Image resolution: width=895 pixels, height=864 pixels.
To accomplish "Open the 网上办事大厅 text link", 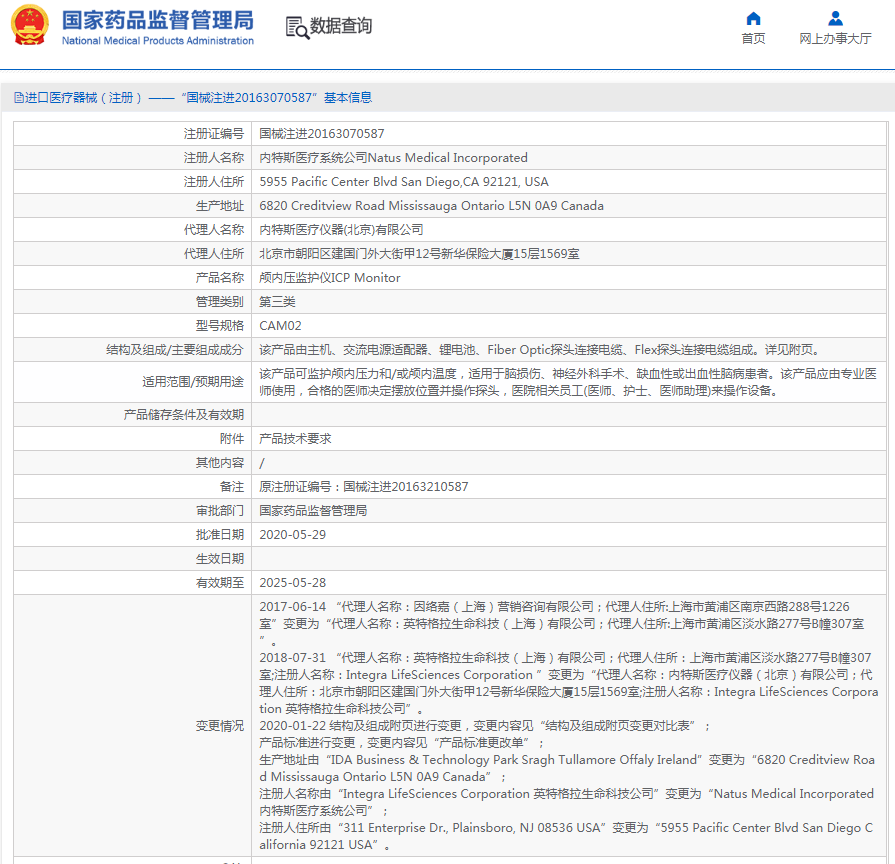I will (835, 39).
